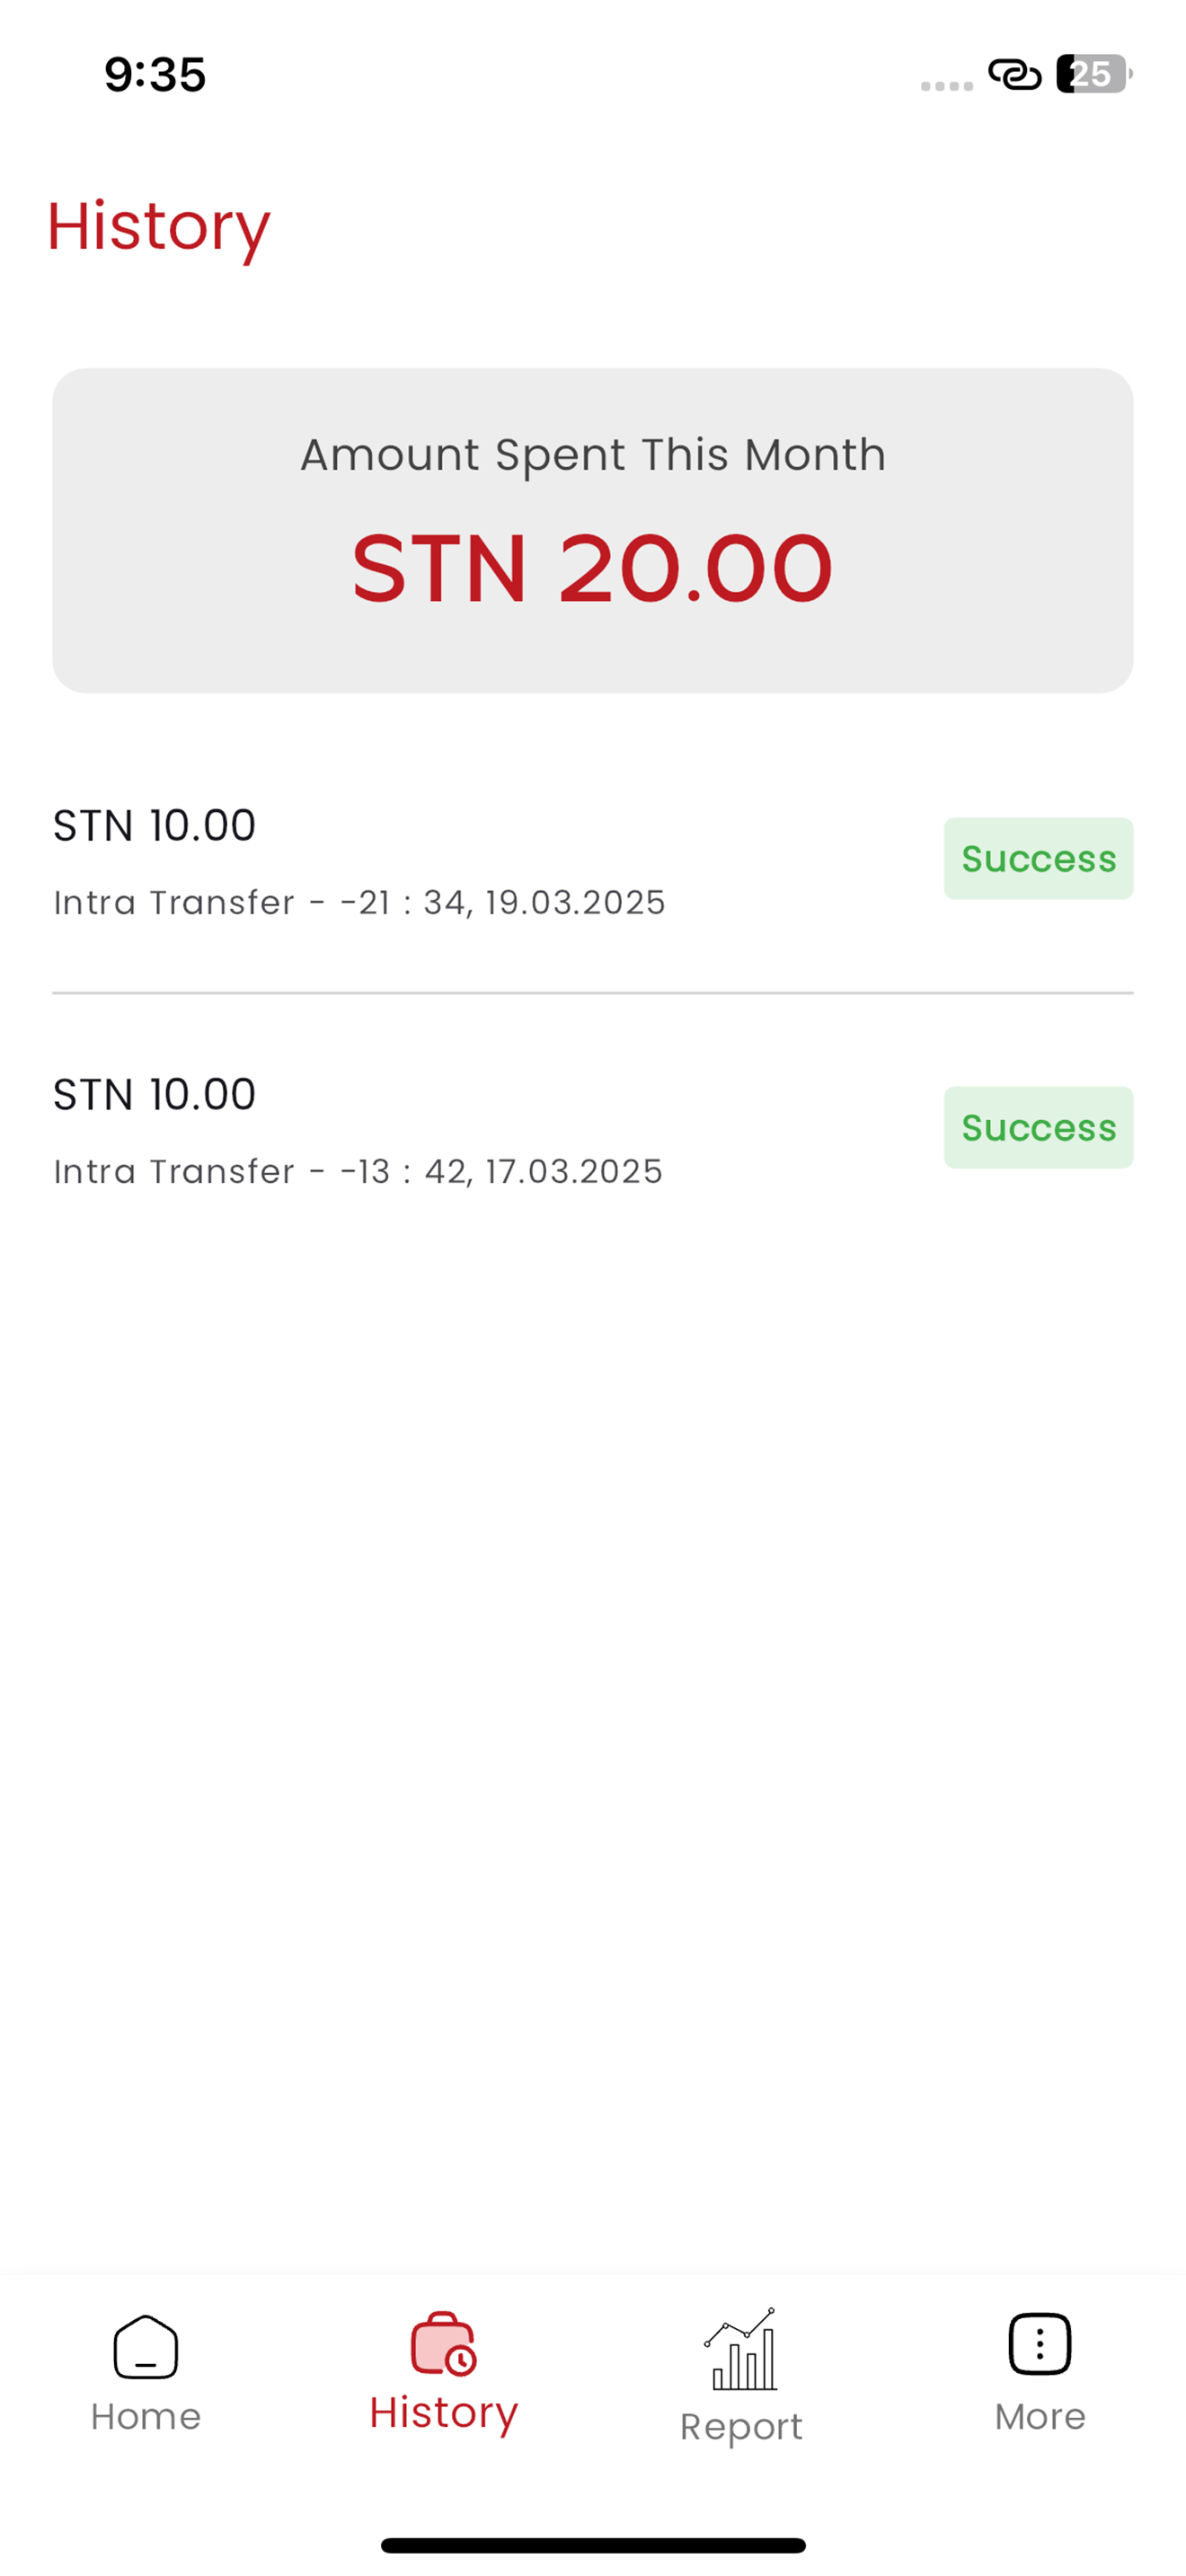Tap the 9:35 clock in status bar
Image resolution: width=1186 pixels, height=2576 pixels.
pyautogui.click(x=155, y=75)
